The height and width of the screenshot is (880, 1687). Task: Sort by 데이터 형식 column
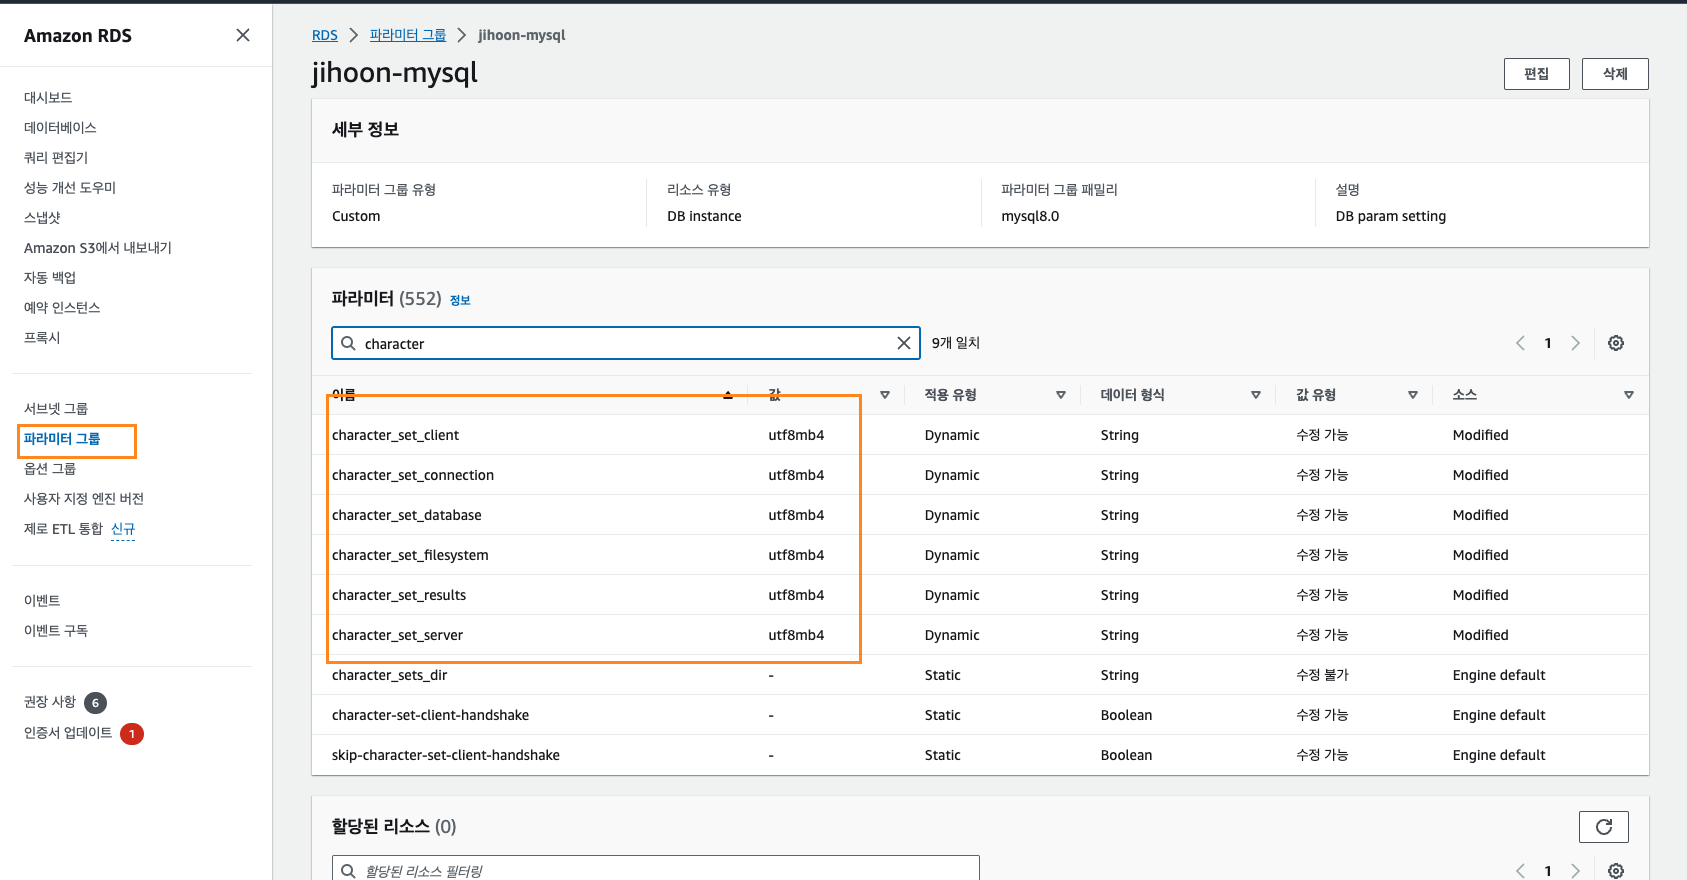(1256, 395)
